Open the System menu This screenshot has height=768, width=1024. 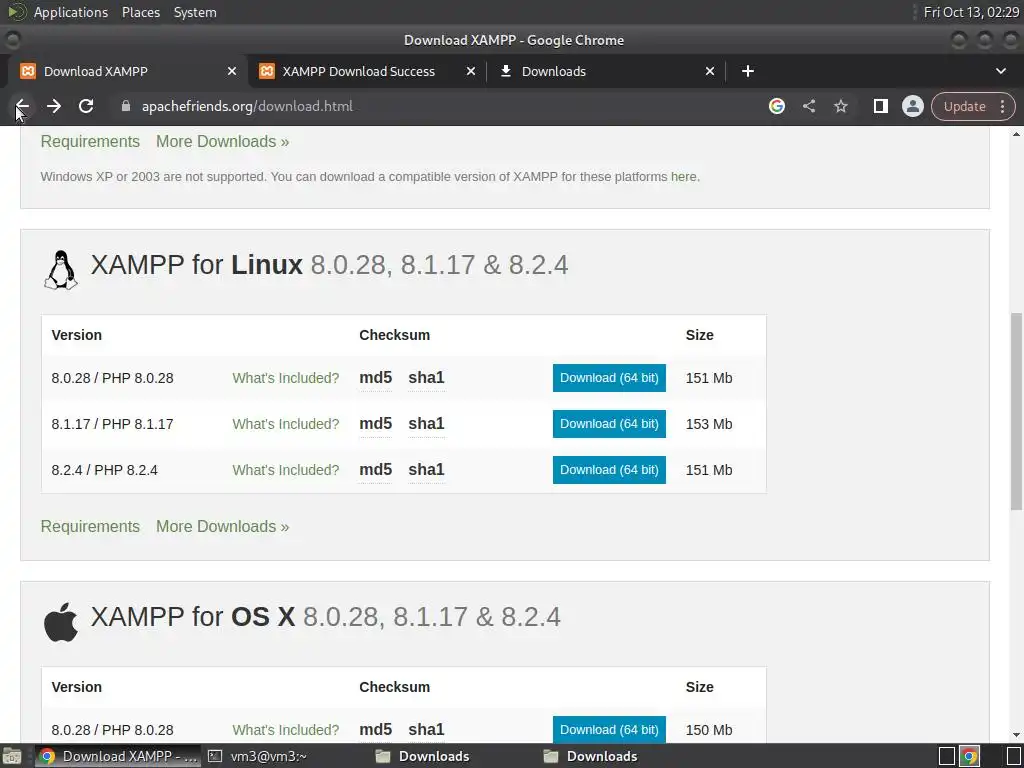click(x=195, y=12)
